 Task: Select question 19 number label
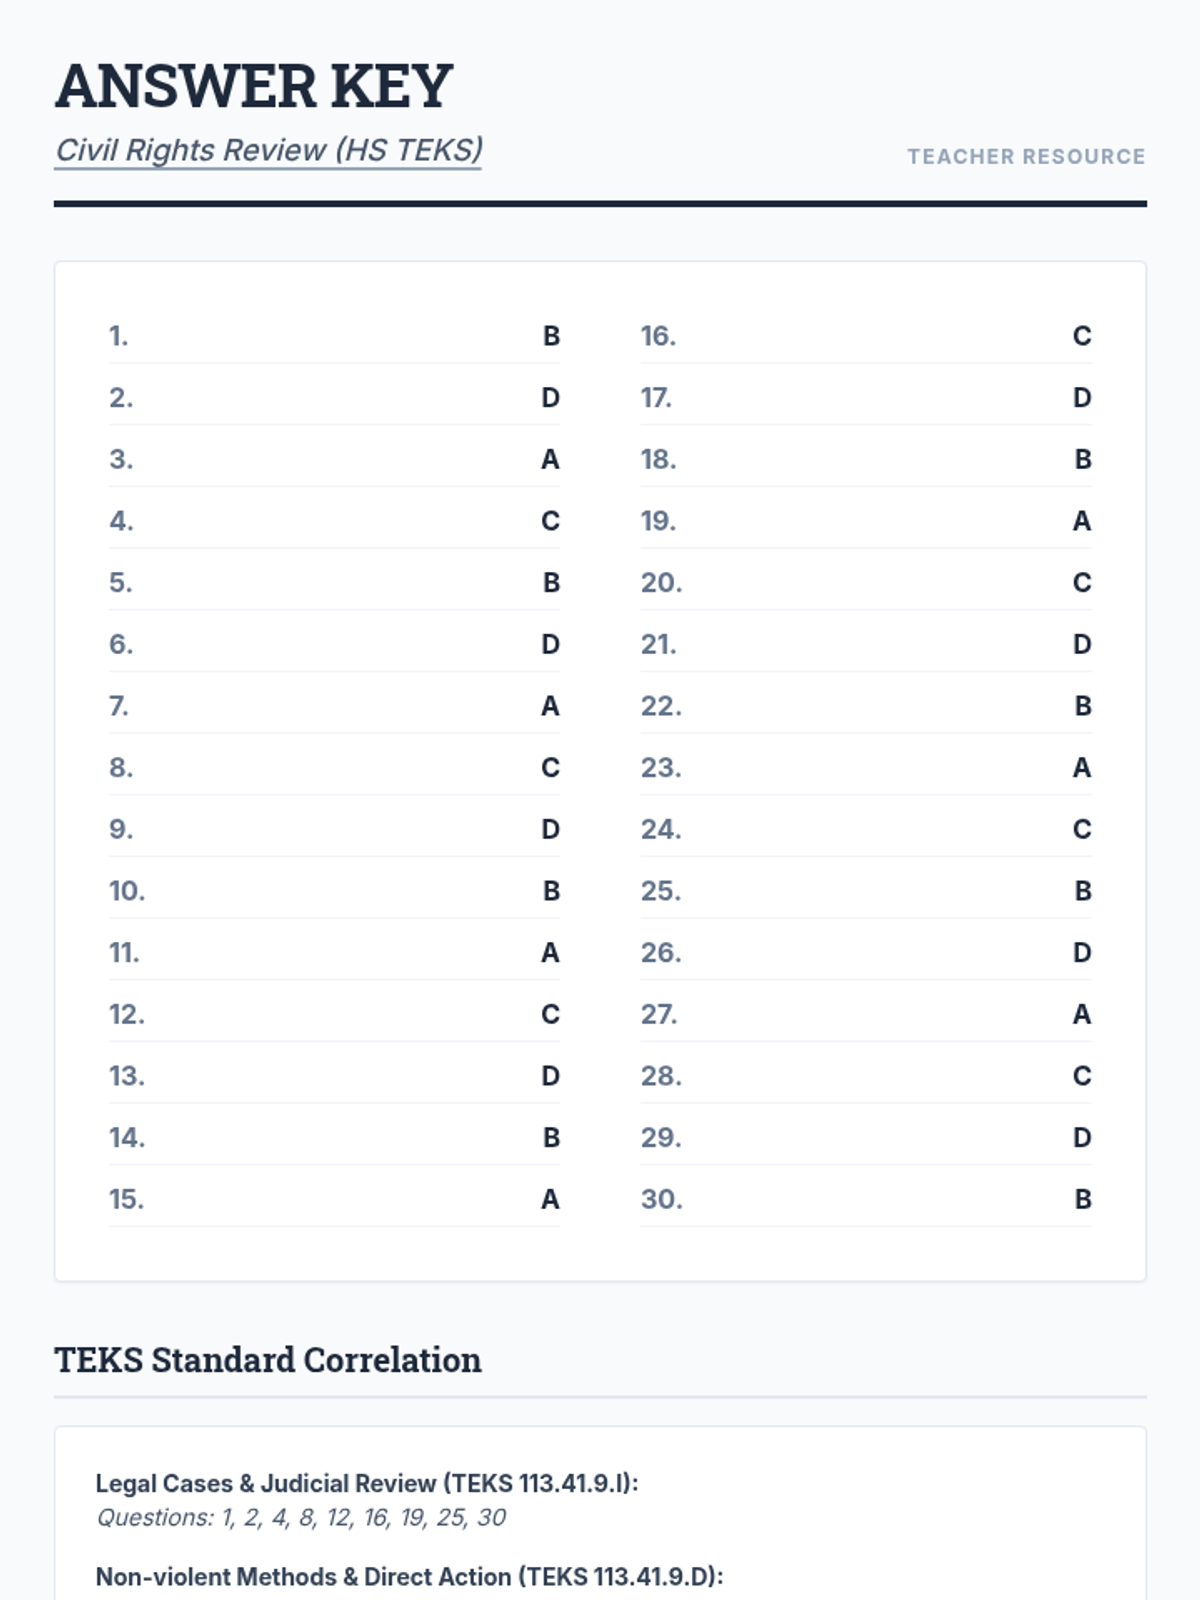[658, 521]
